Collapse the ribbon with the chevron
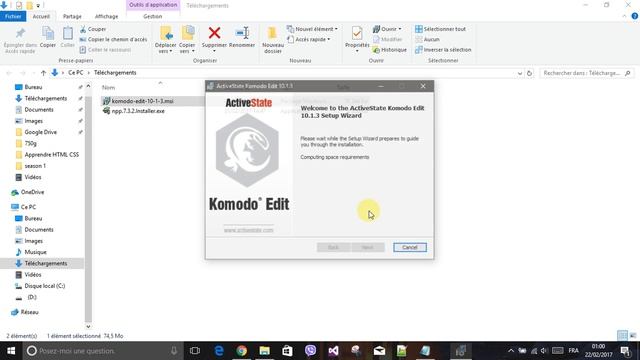The width and height of the screenshot is (640, 360). (x=624, y=16)
